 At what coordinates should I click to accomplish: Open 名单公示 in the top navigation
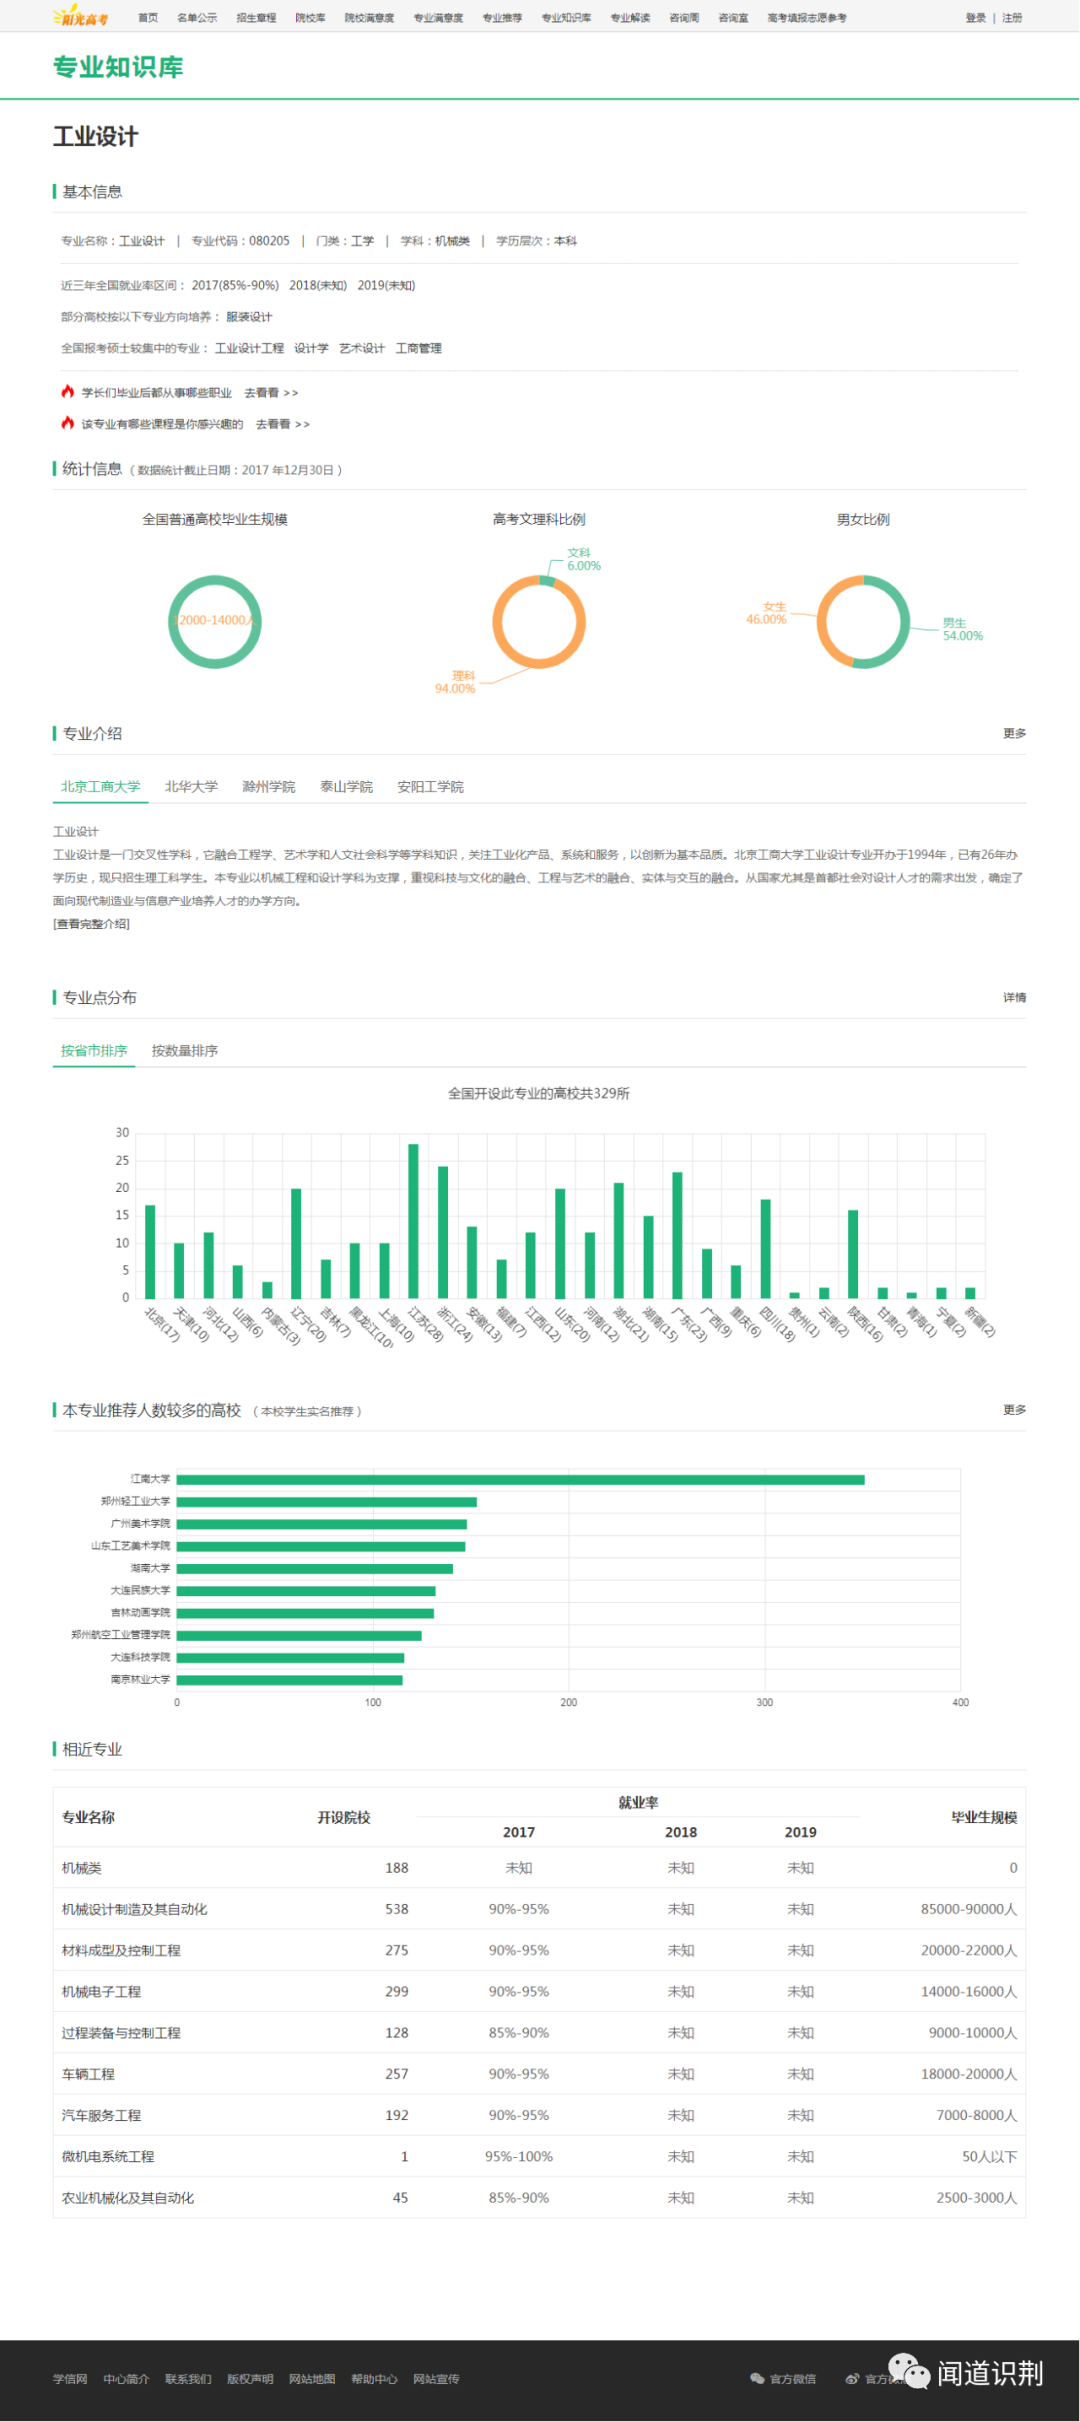pyautogui.click(x=197, y=18)
